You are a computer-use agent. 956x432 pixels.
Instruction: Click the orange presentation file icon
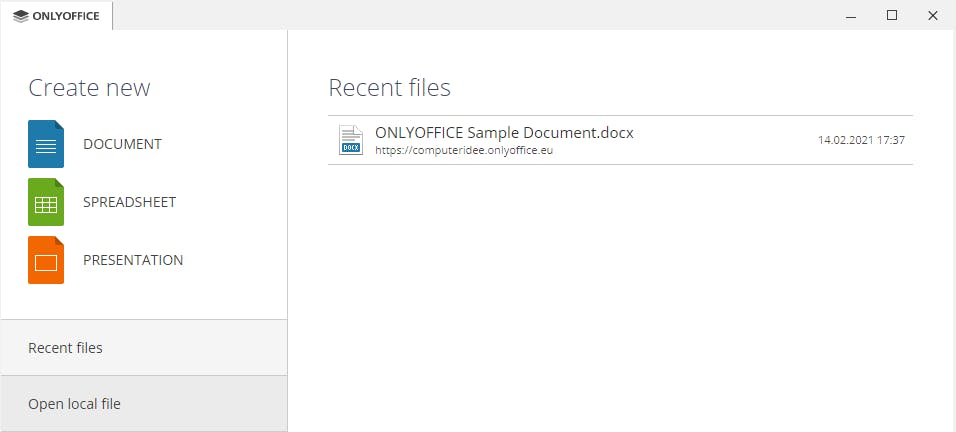click(x=46, y=260)
